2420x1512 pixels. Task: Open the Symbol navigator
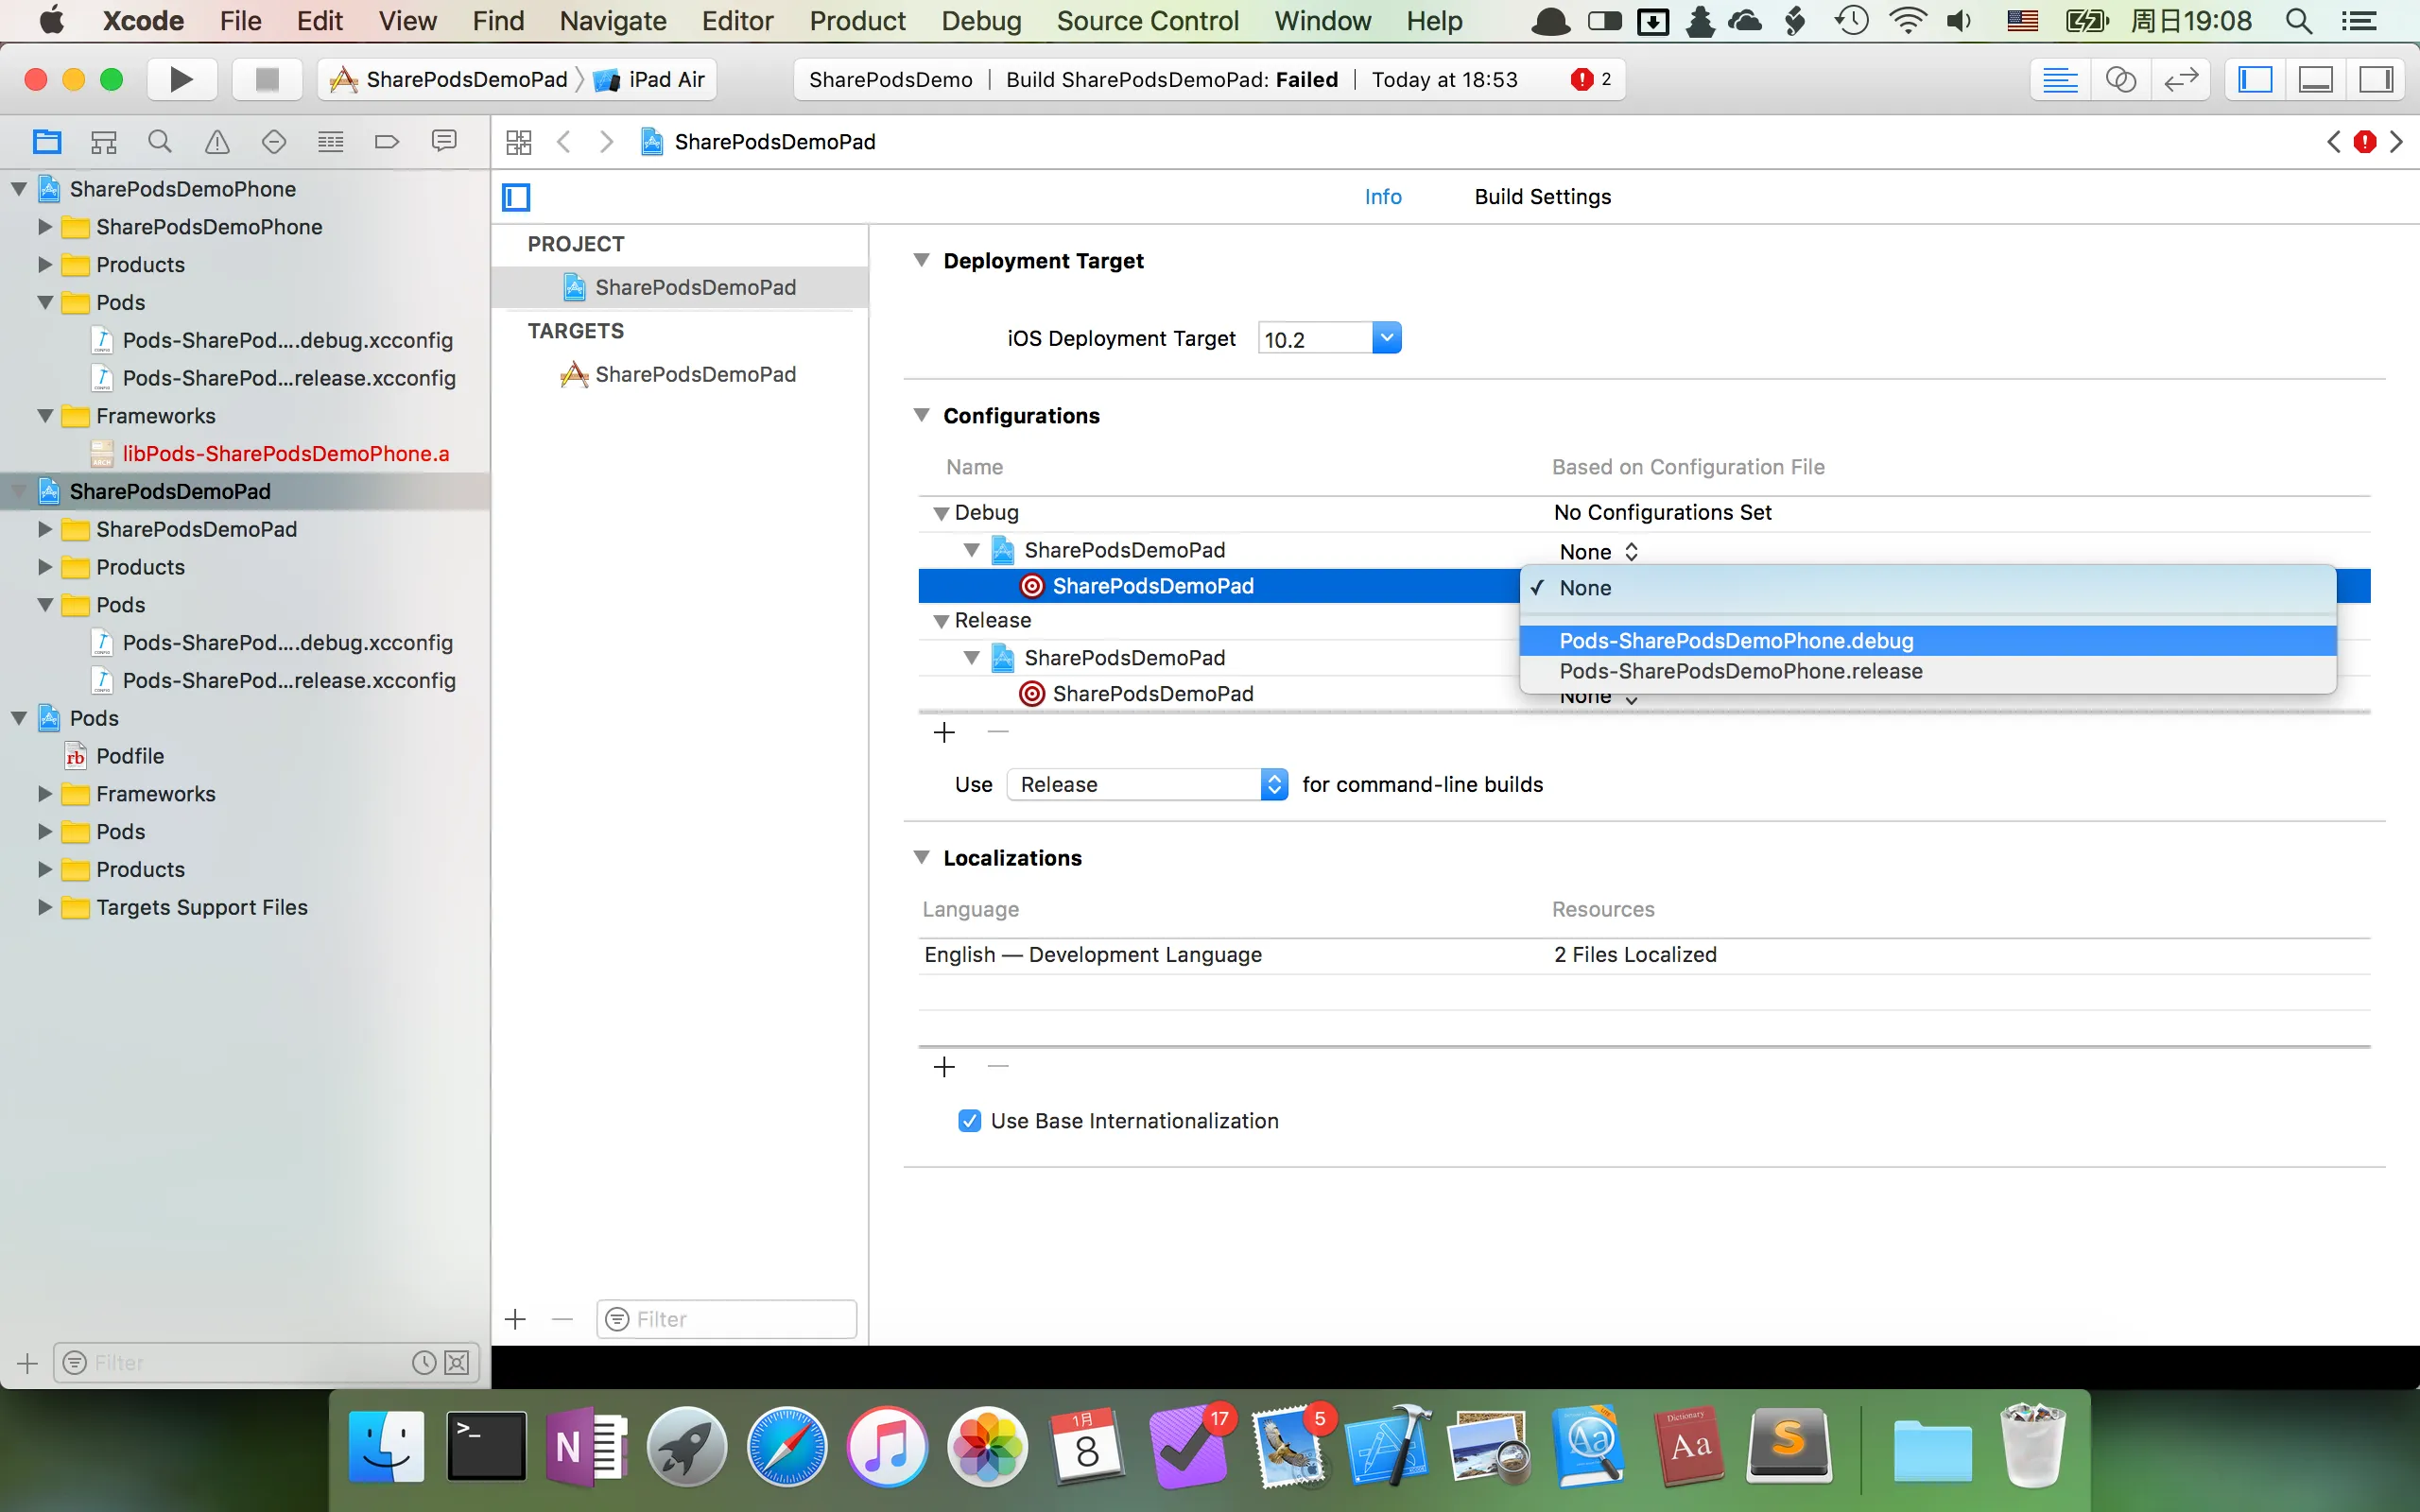103,142
